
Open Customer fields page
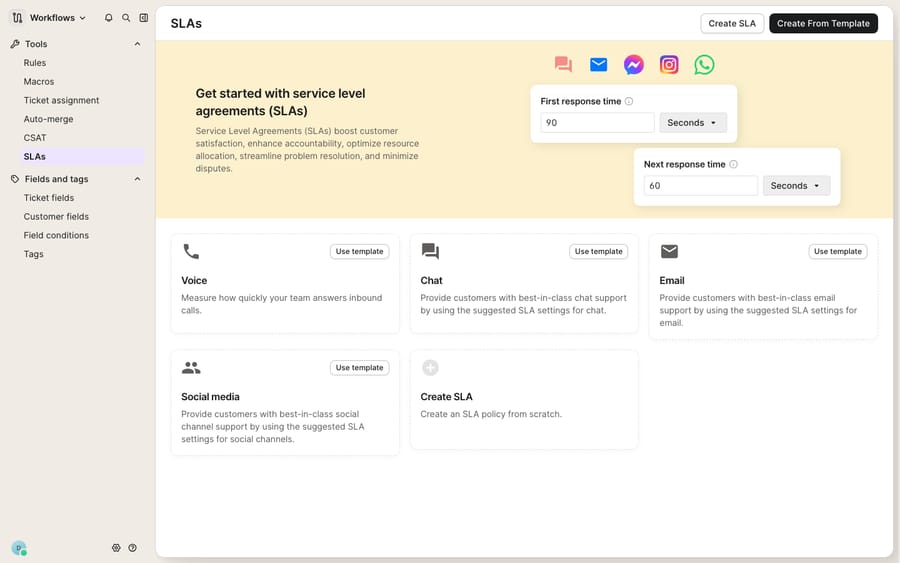[56, 216]
